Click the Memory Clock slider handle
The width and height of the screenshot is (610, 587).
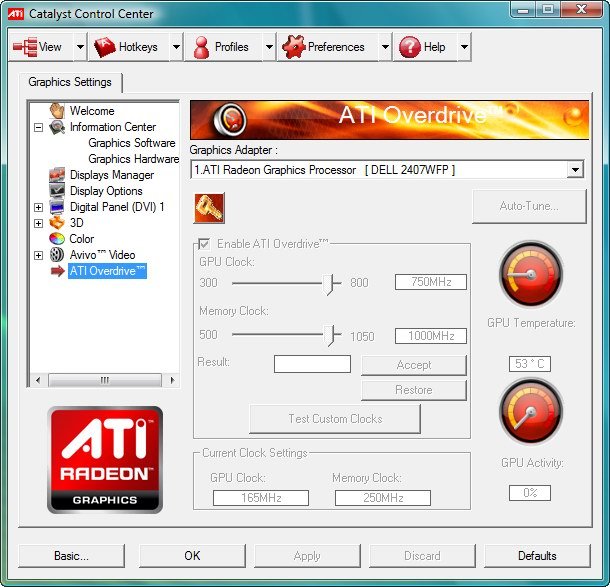[x=329, y=335]
